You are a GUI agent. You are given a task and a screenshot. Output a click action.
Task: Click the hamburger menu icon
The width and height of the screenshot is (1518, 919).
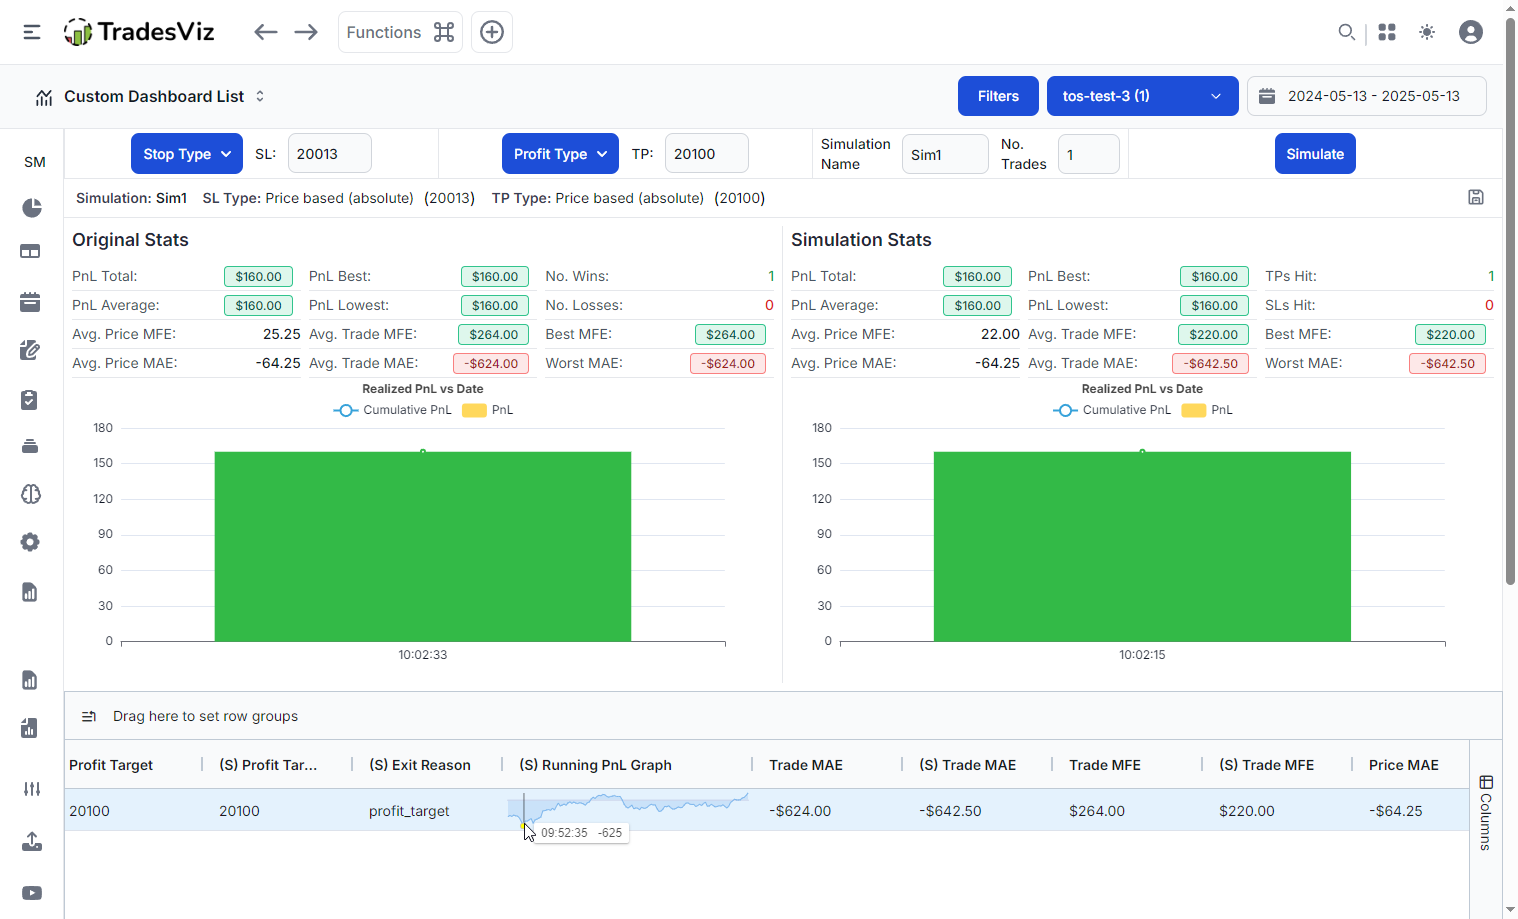(x=32, y=32)
